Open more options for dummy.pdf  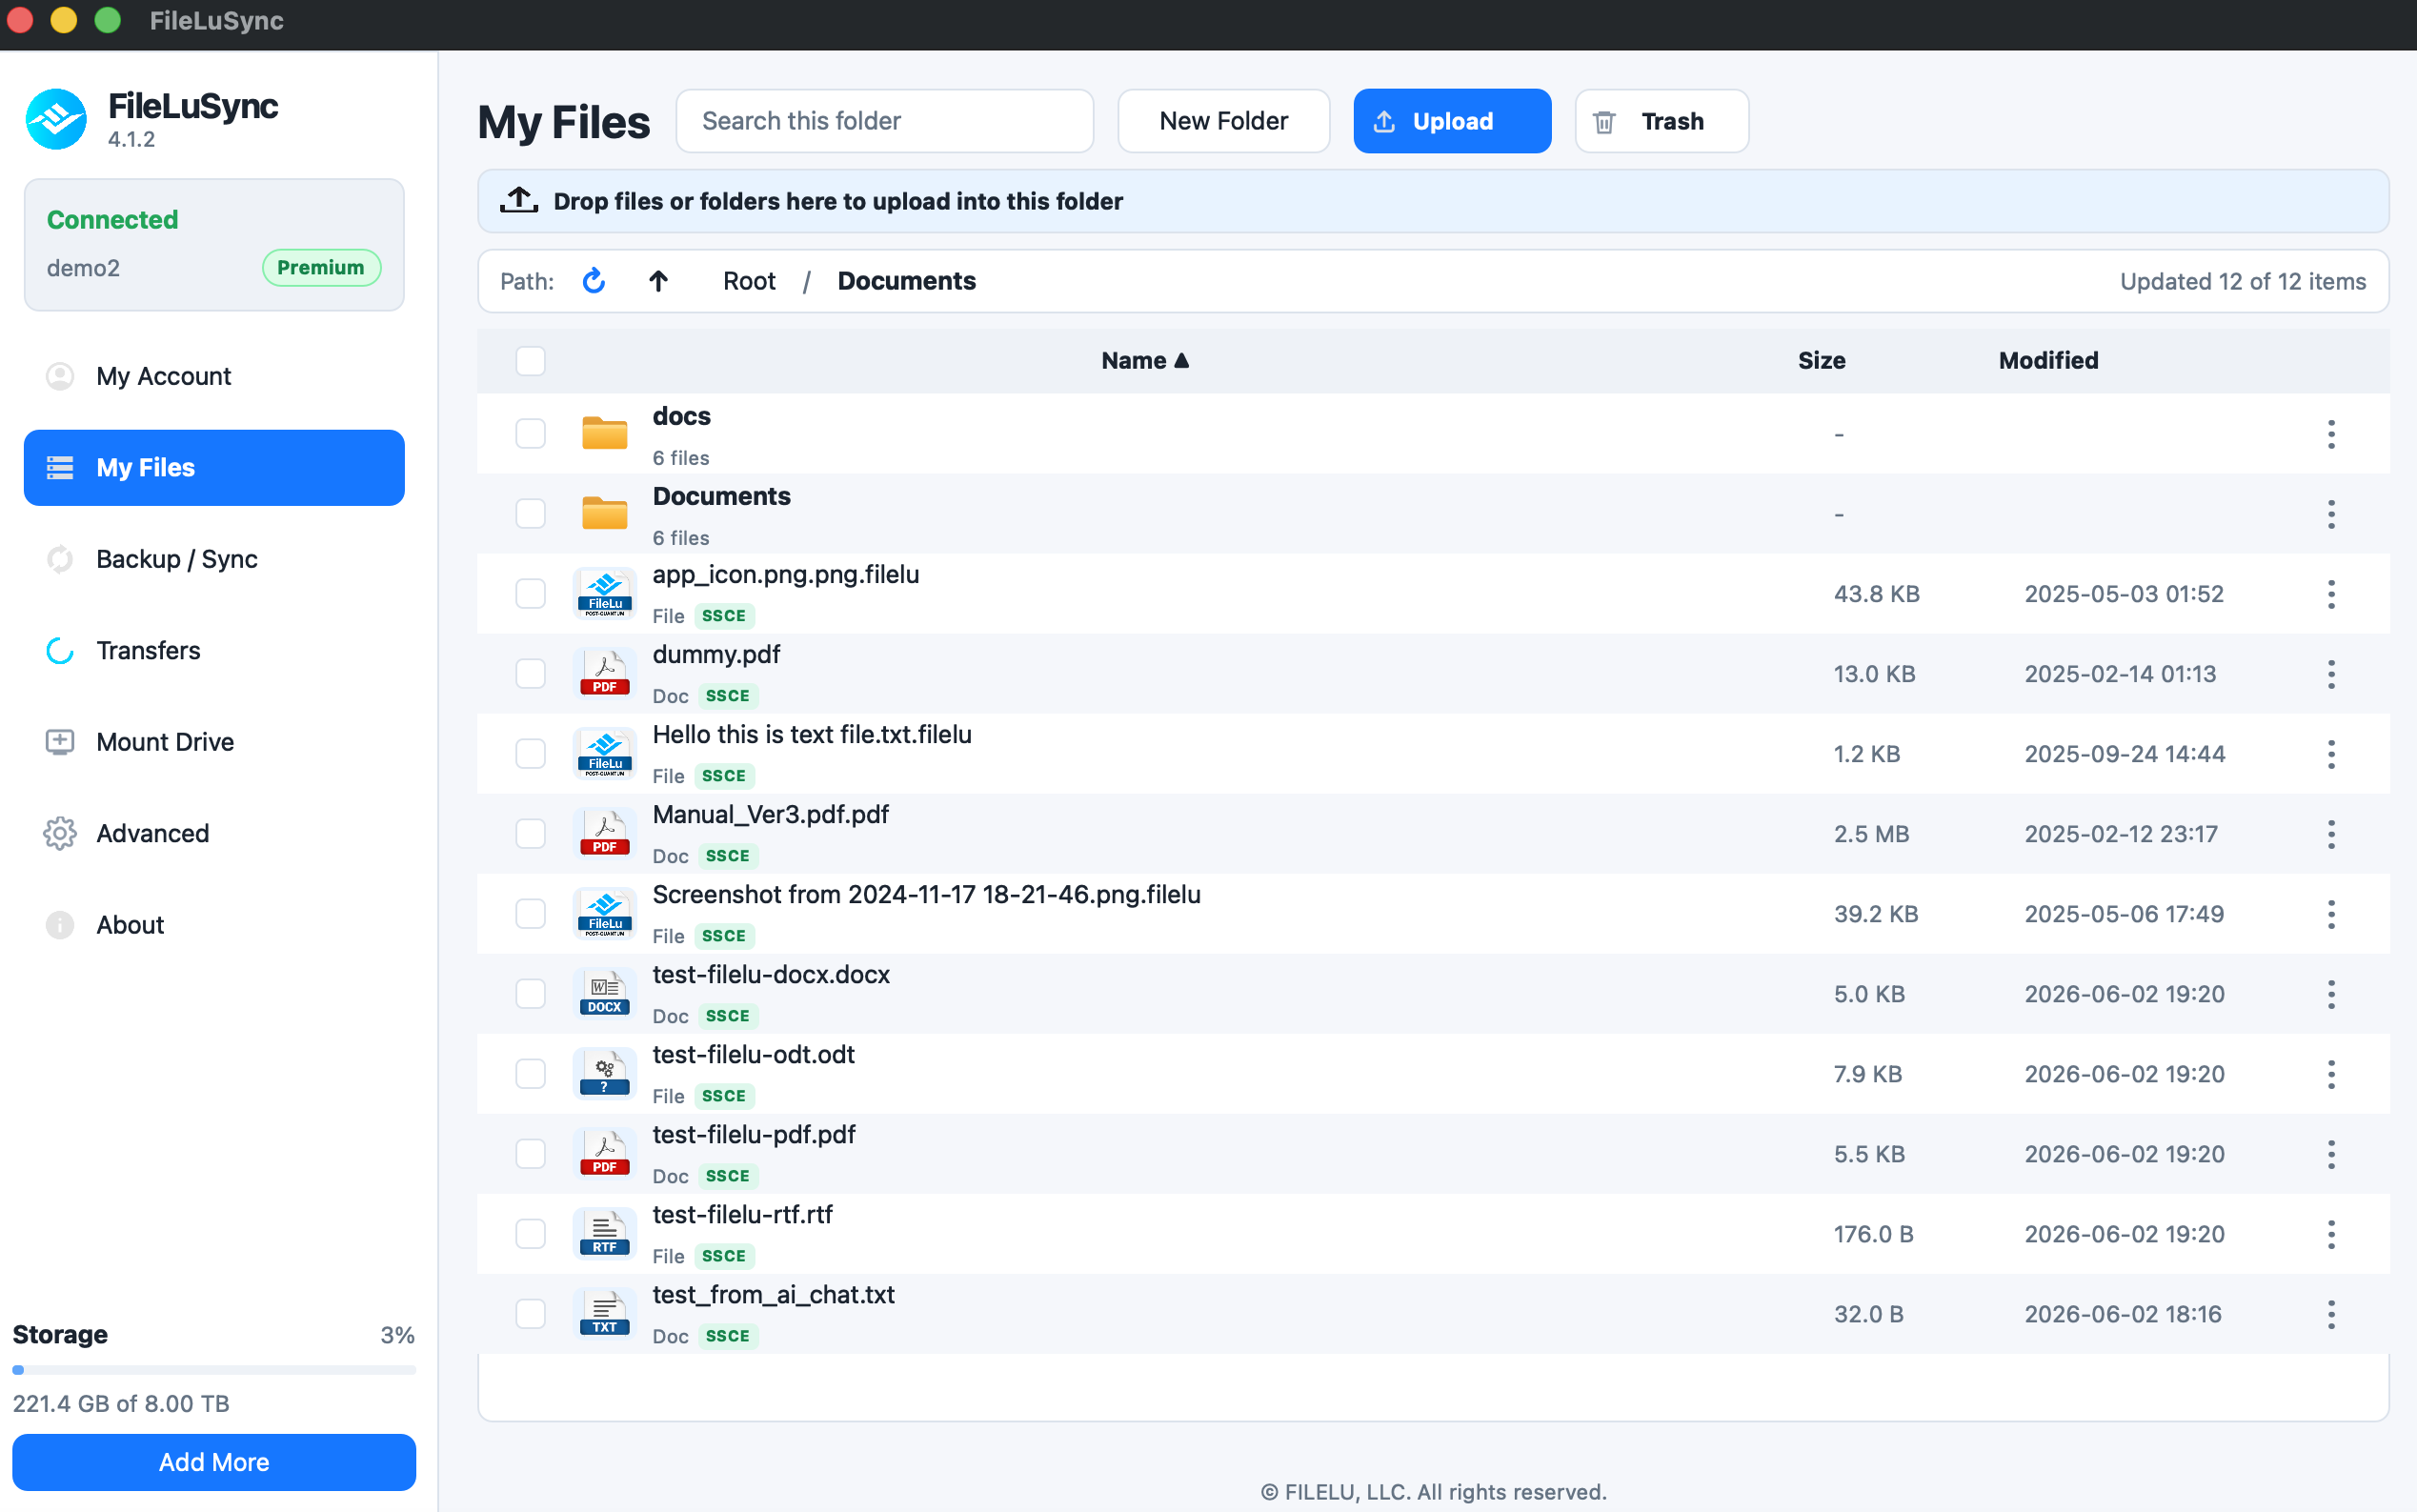pyautogui.click(x=2330, y=674)
